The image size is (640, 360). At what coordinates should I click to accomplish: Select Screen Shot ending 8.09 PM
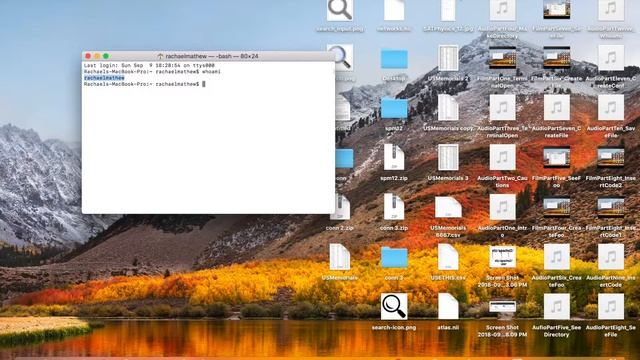(x=502, y=306)
